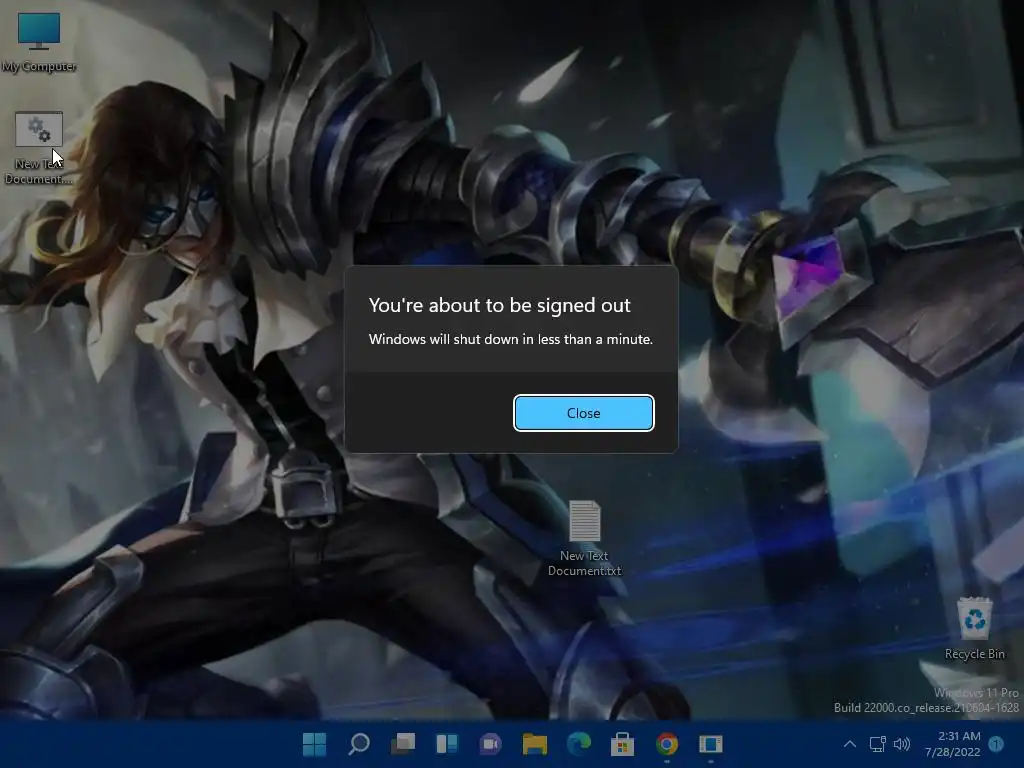Open the notification badge indicator
The height and width of the screenshot is (768, 1024).
click(996, 744)
